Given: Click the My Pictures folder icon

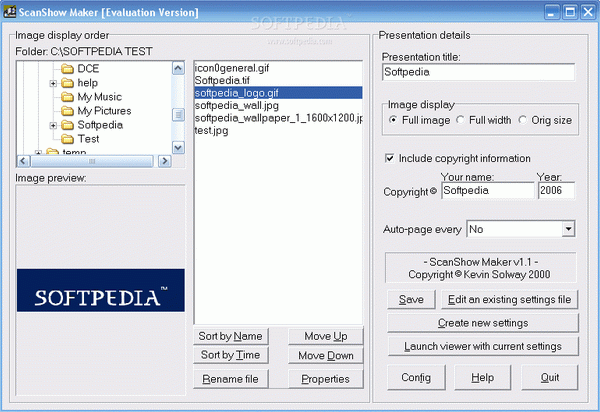Looking at the screenshot, I should click(x=67, y=111).
